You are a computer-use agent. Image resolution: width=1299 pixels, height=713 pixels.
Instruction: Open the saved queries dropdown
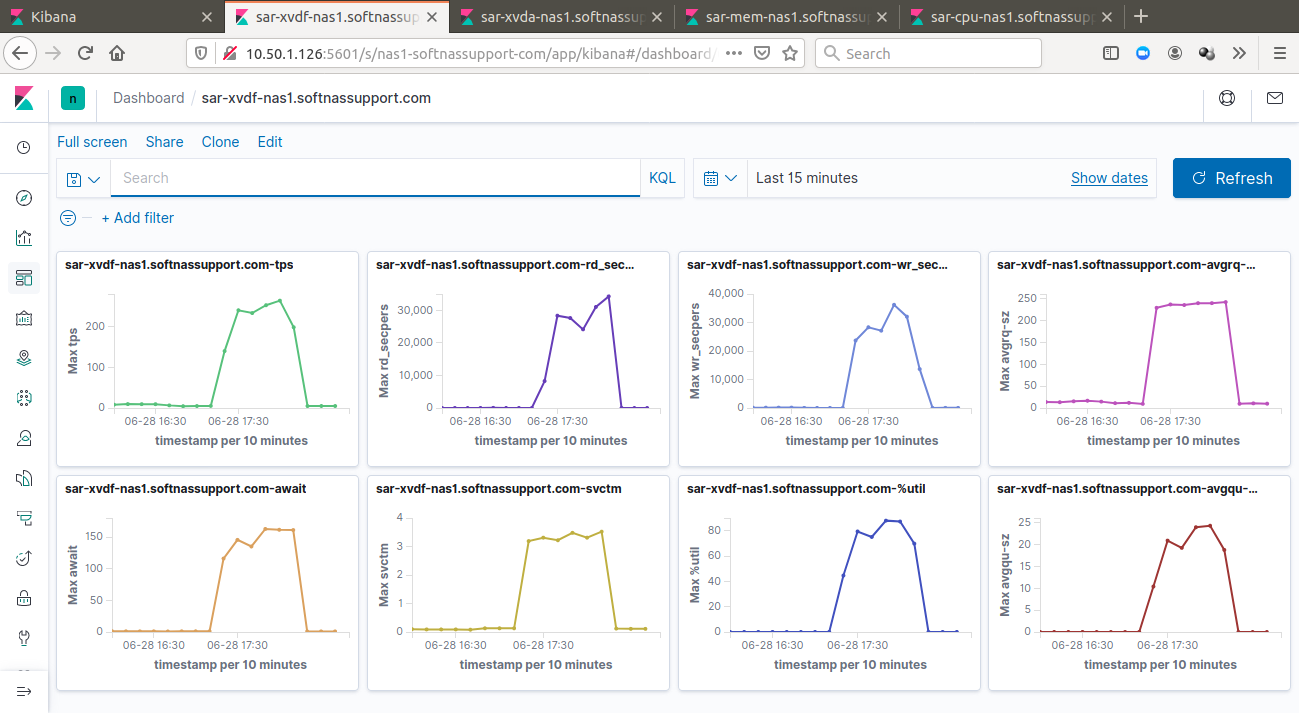tap(83, 179)
